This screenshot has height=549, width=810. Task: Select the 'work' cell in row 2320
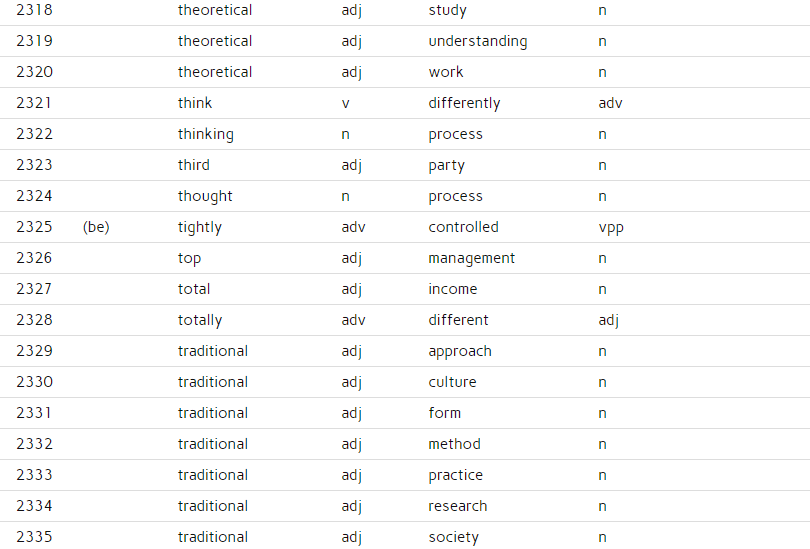(x=446, y=72)
